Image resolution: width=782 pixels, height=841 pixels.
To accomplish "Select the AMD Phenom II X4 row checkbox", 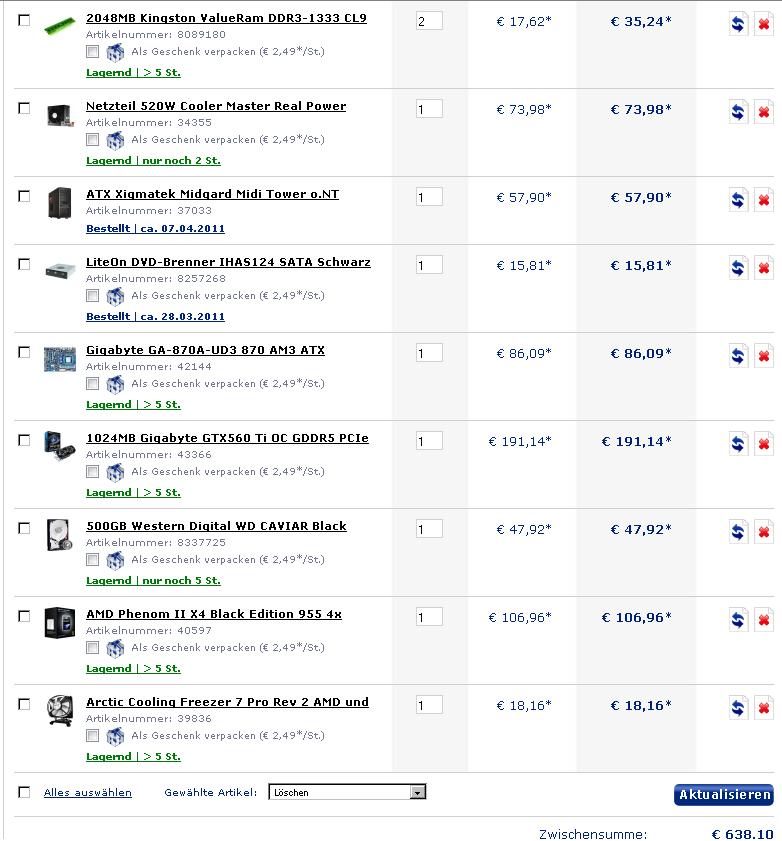I will 24,616.
